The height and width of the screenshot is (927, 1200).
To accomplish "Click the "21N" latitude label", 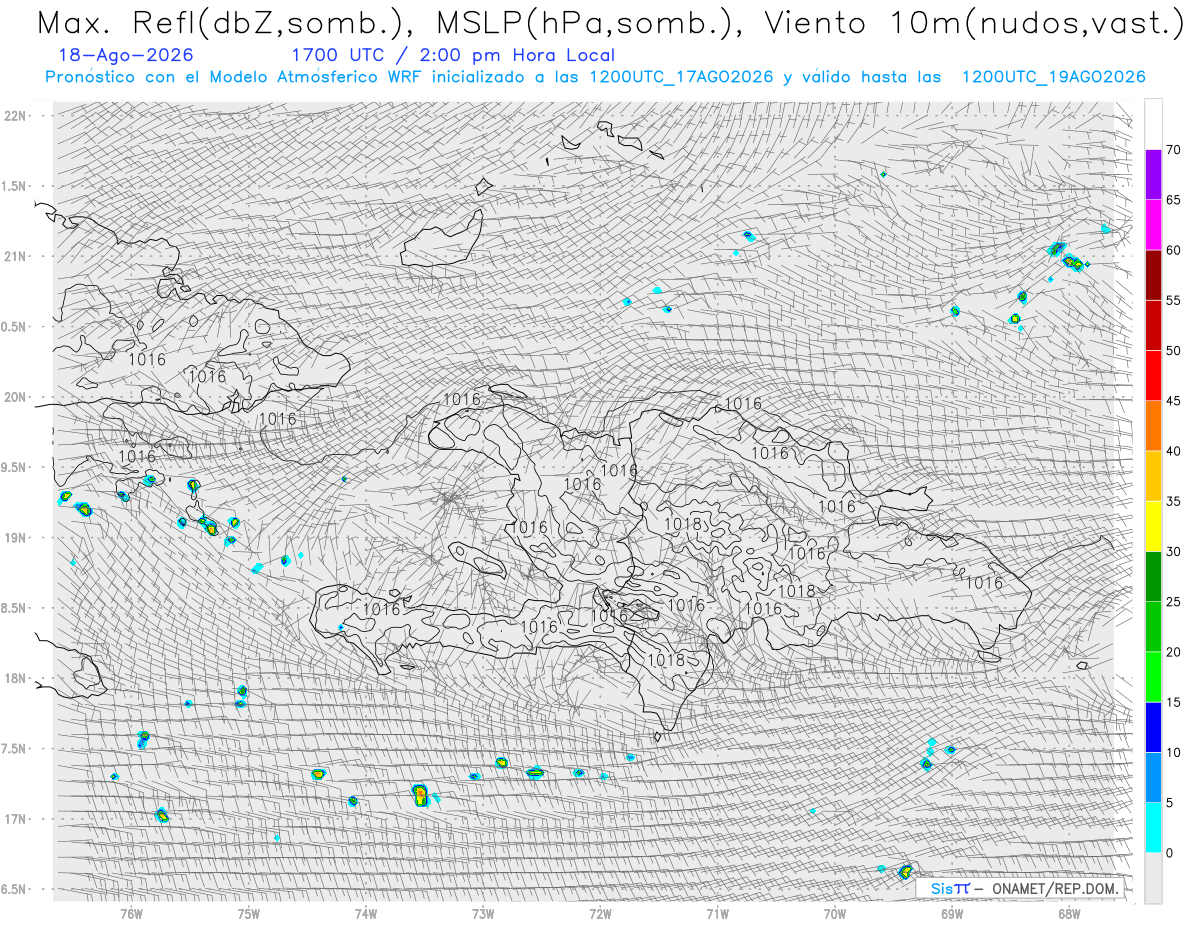I will (16, 256).
